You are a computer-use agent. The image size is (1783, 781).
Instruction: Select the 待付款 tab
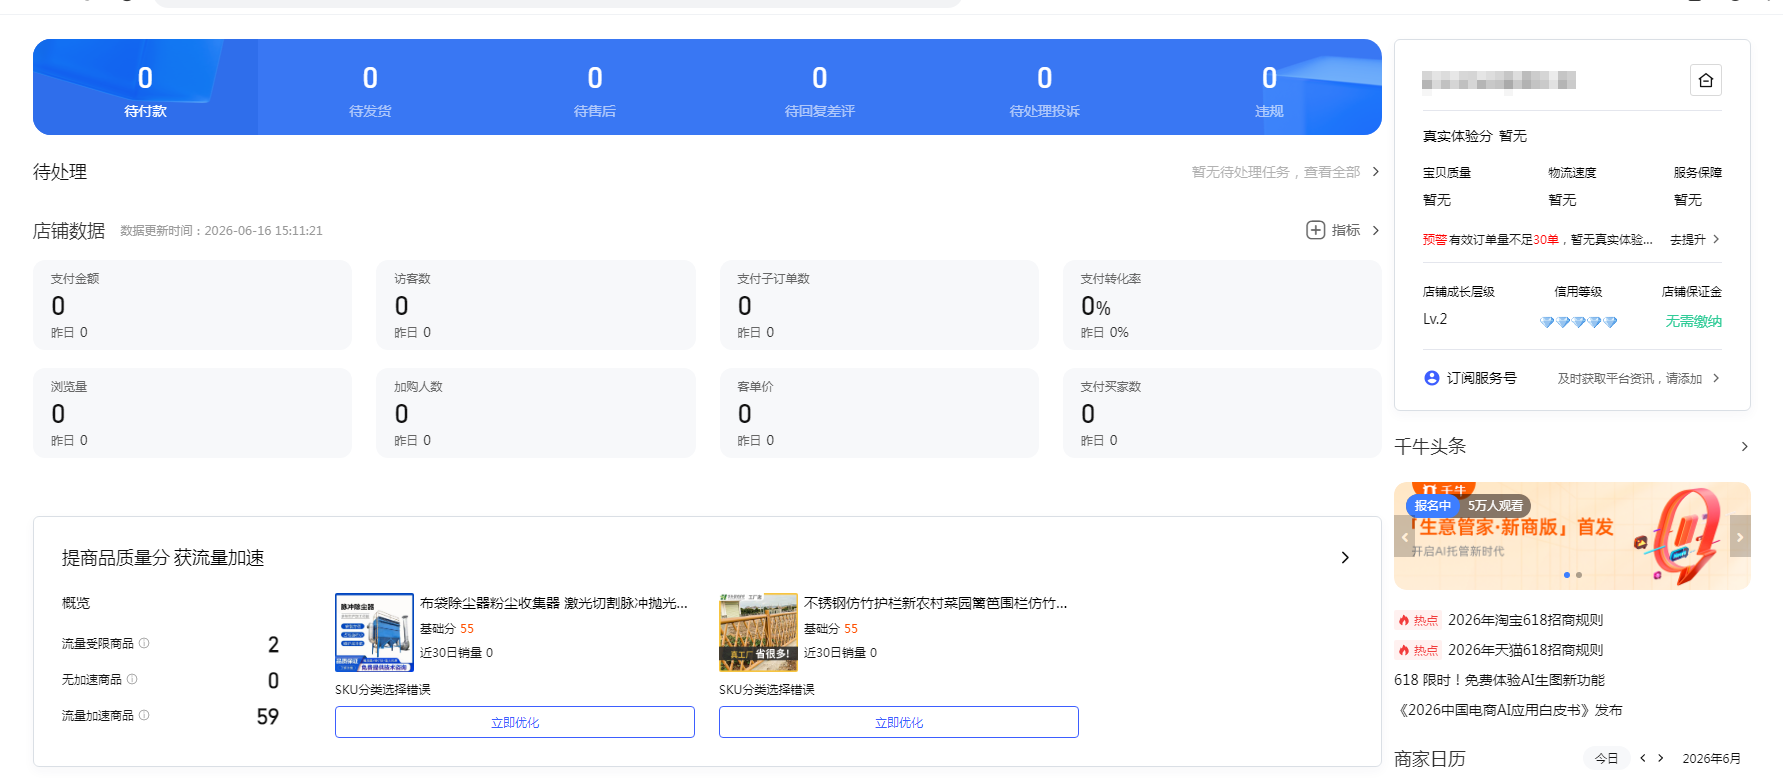point(145,87)
